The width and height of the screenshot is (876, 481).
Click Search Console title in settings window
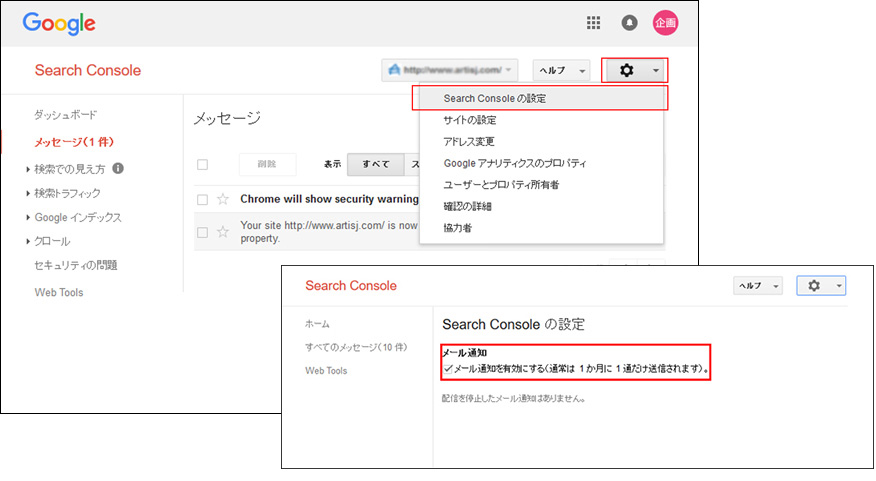click(x=351, y=285)
